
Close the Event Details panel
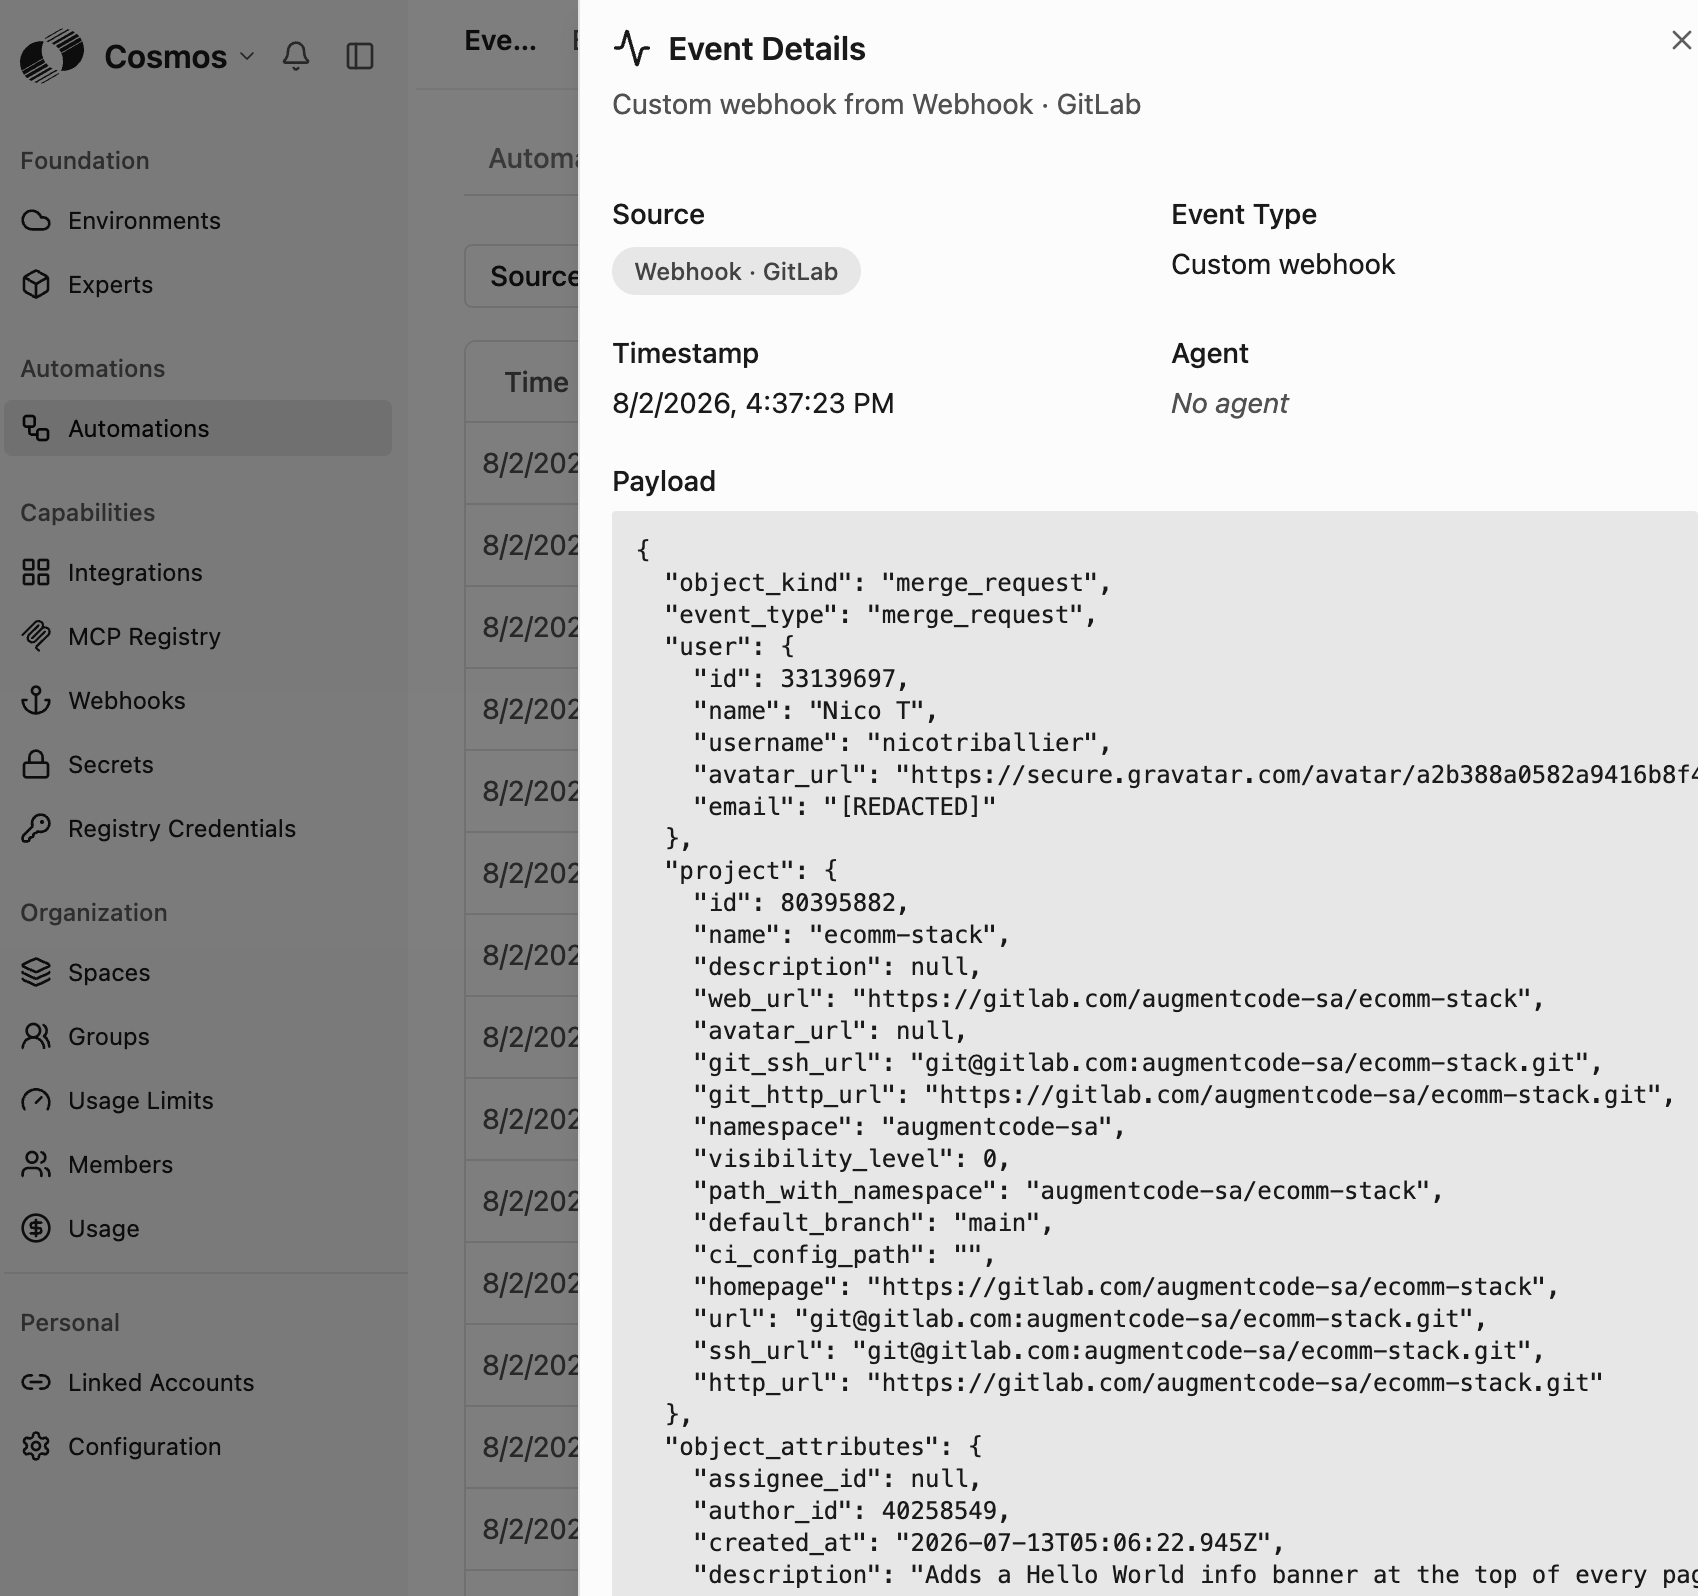pyautogui.click(x=1681, y=40)
